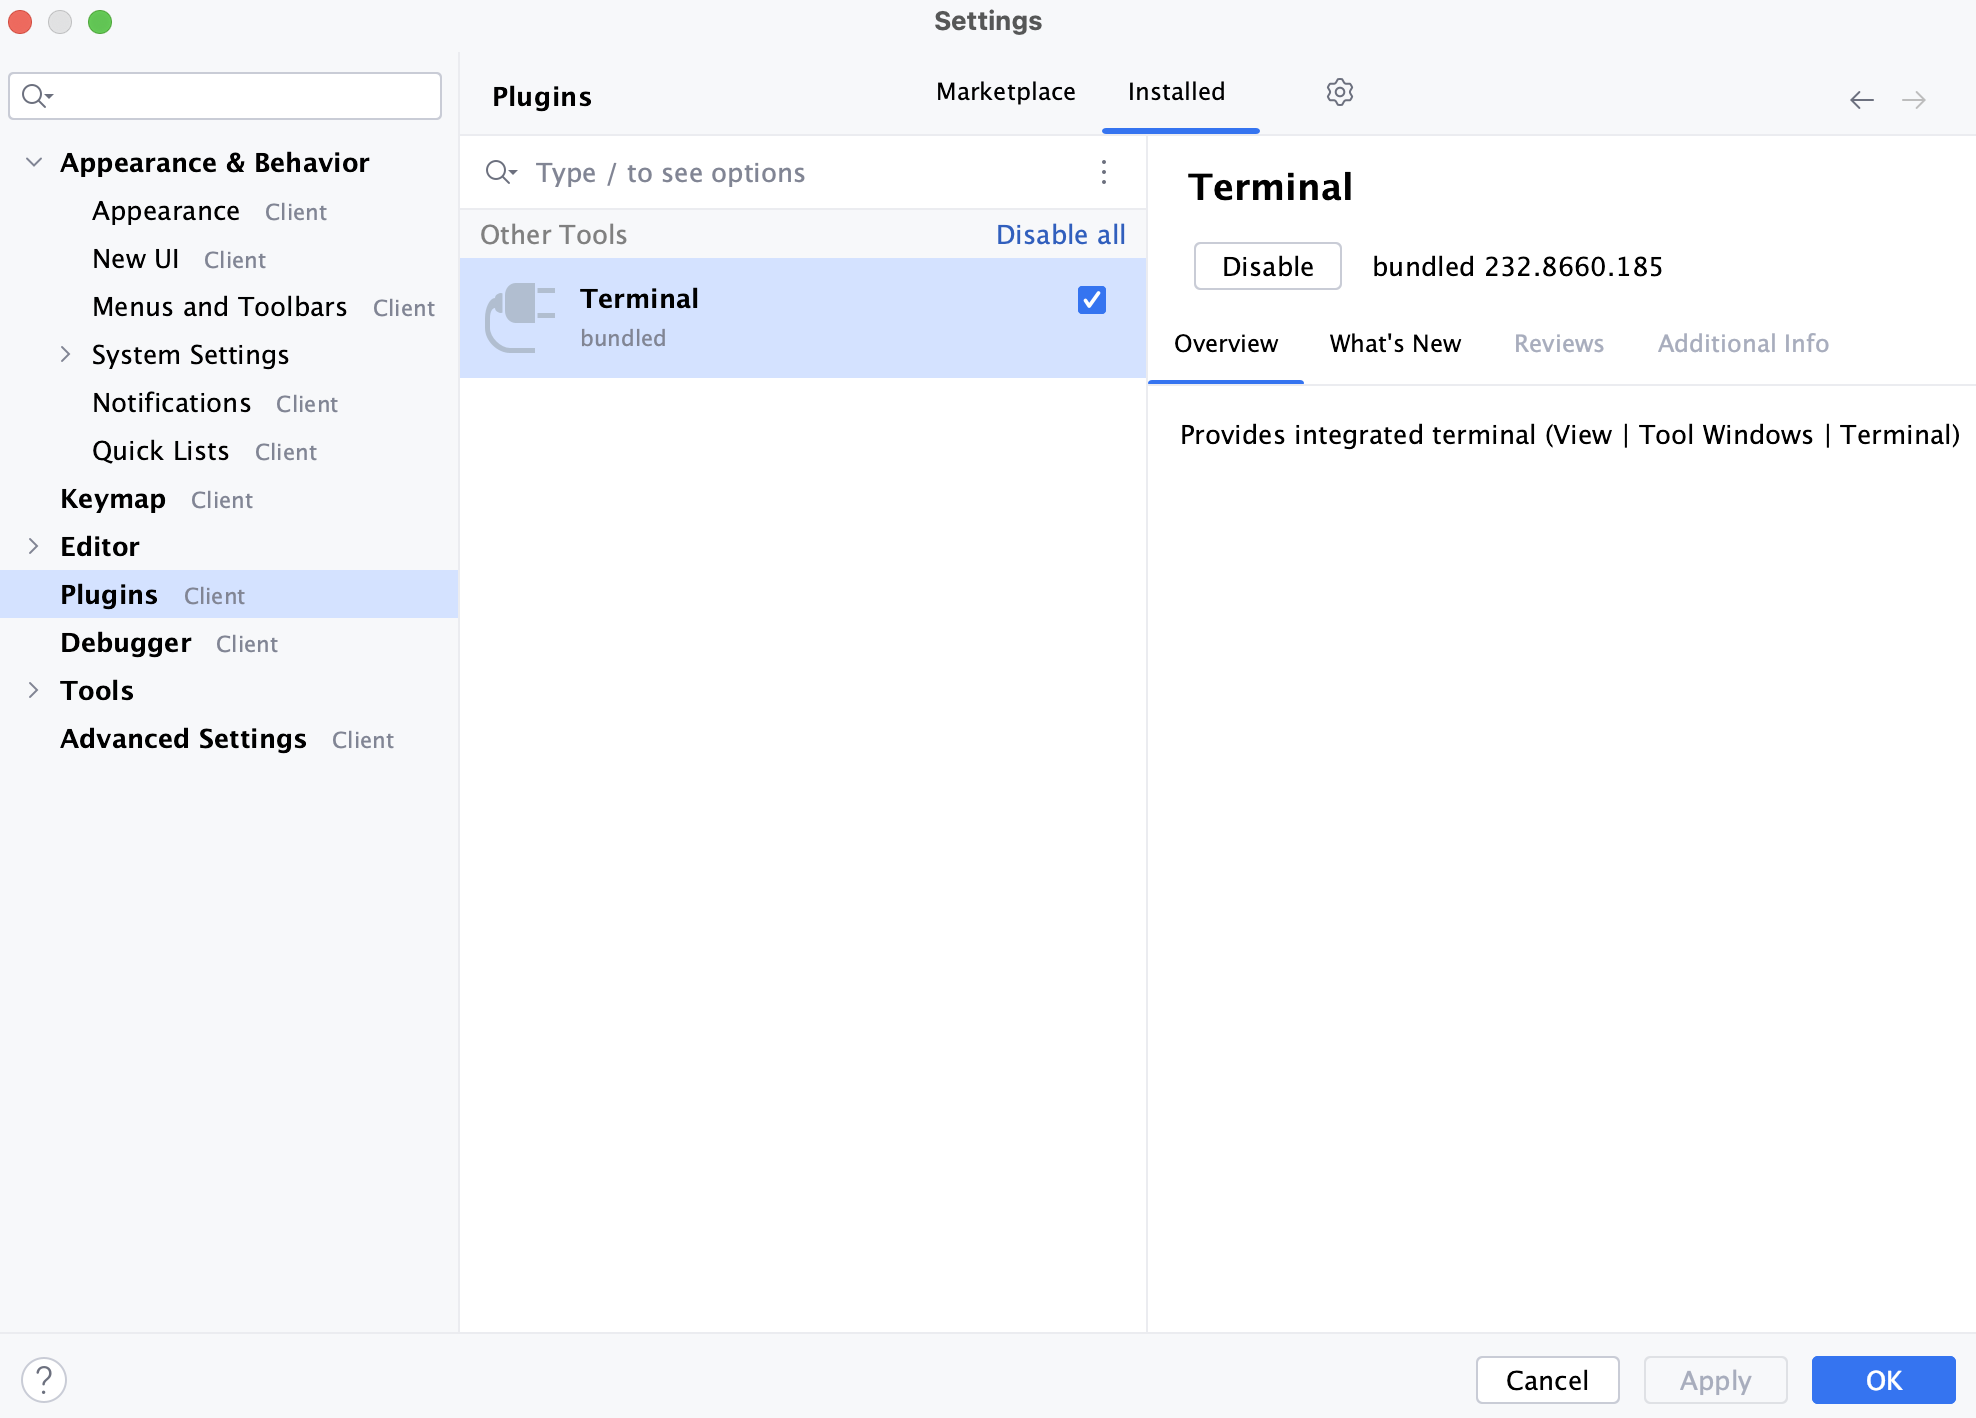The height and width of the screenshot is (1418, 1976).
Task: Switch to the Marketplace tab
Action: (1005, 92)
